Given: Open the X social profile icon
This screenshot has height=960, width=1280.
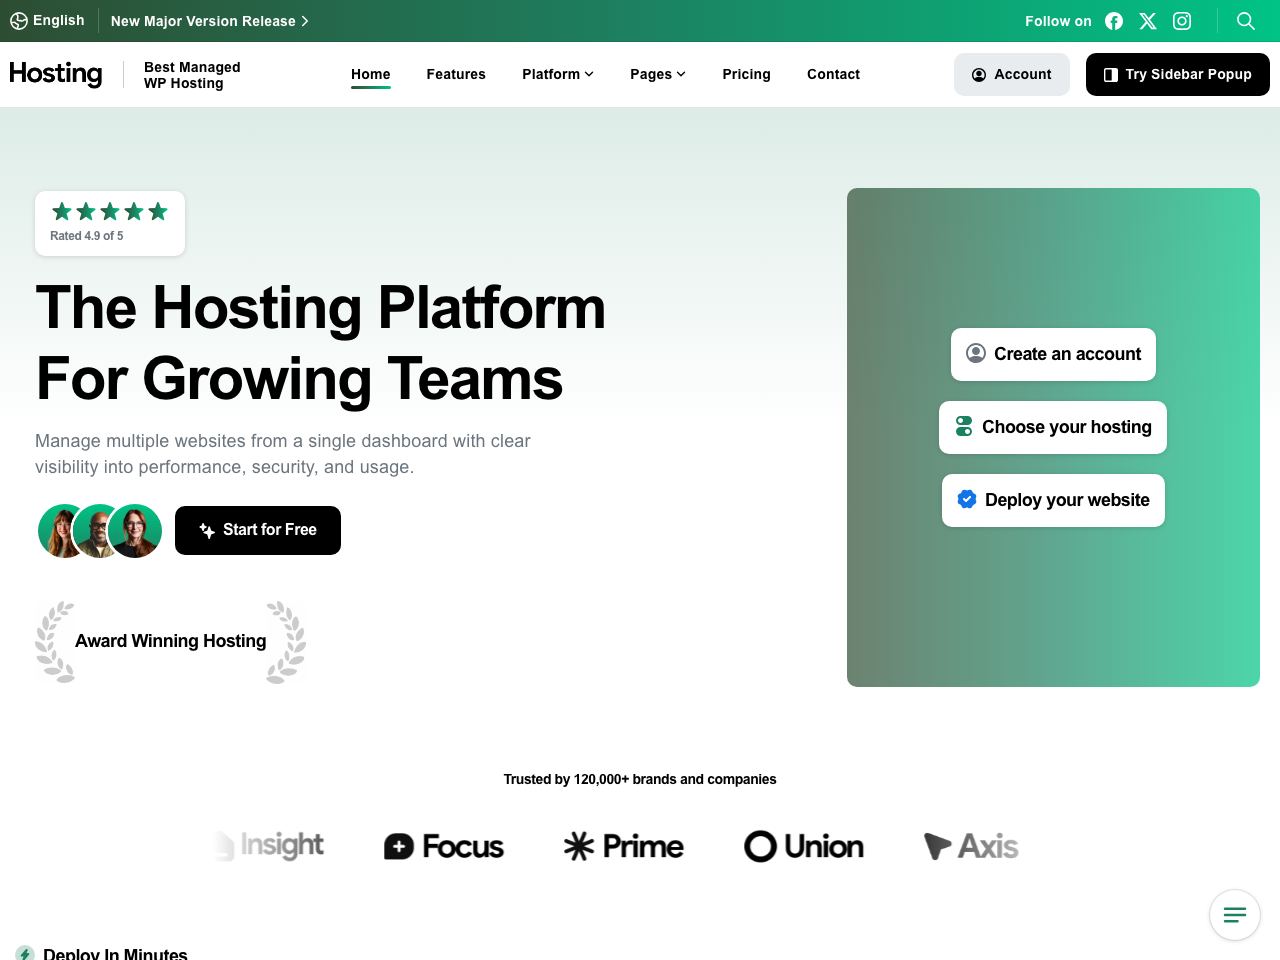Looking at the screenshot, I should pyautogui.click(x=1148, y=21).
